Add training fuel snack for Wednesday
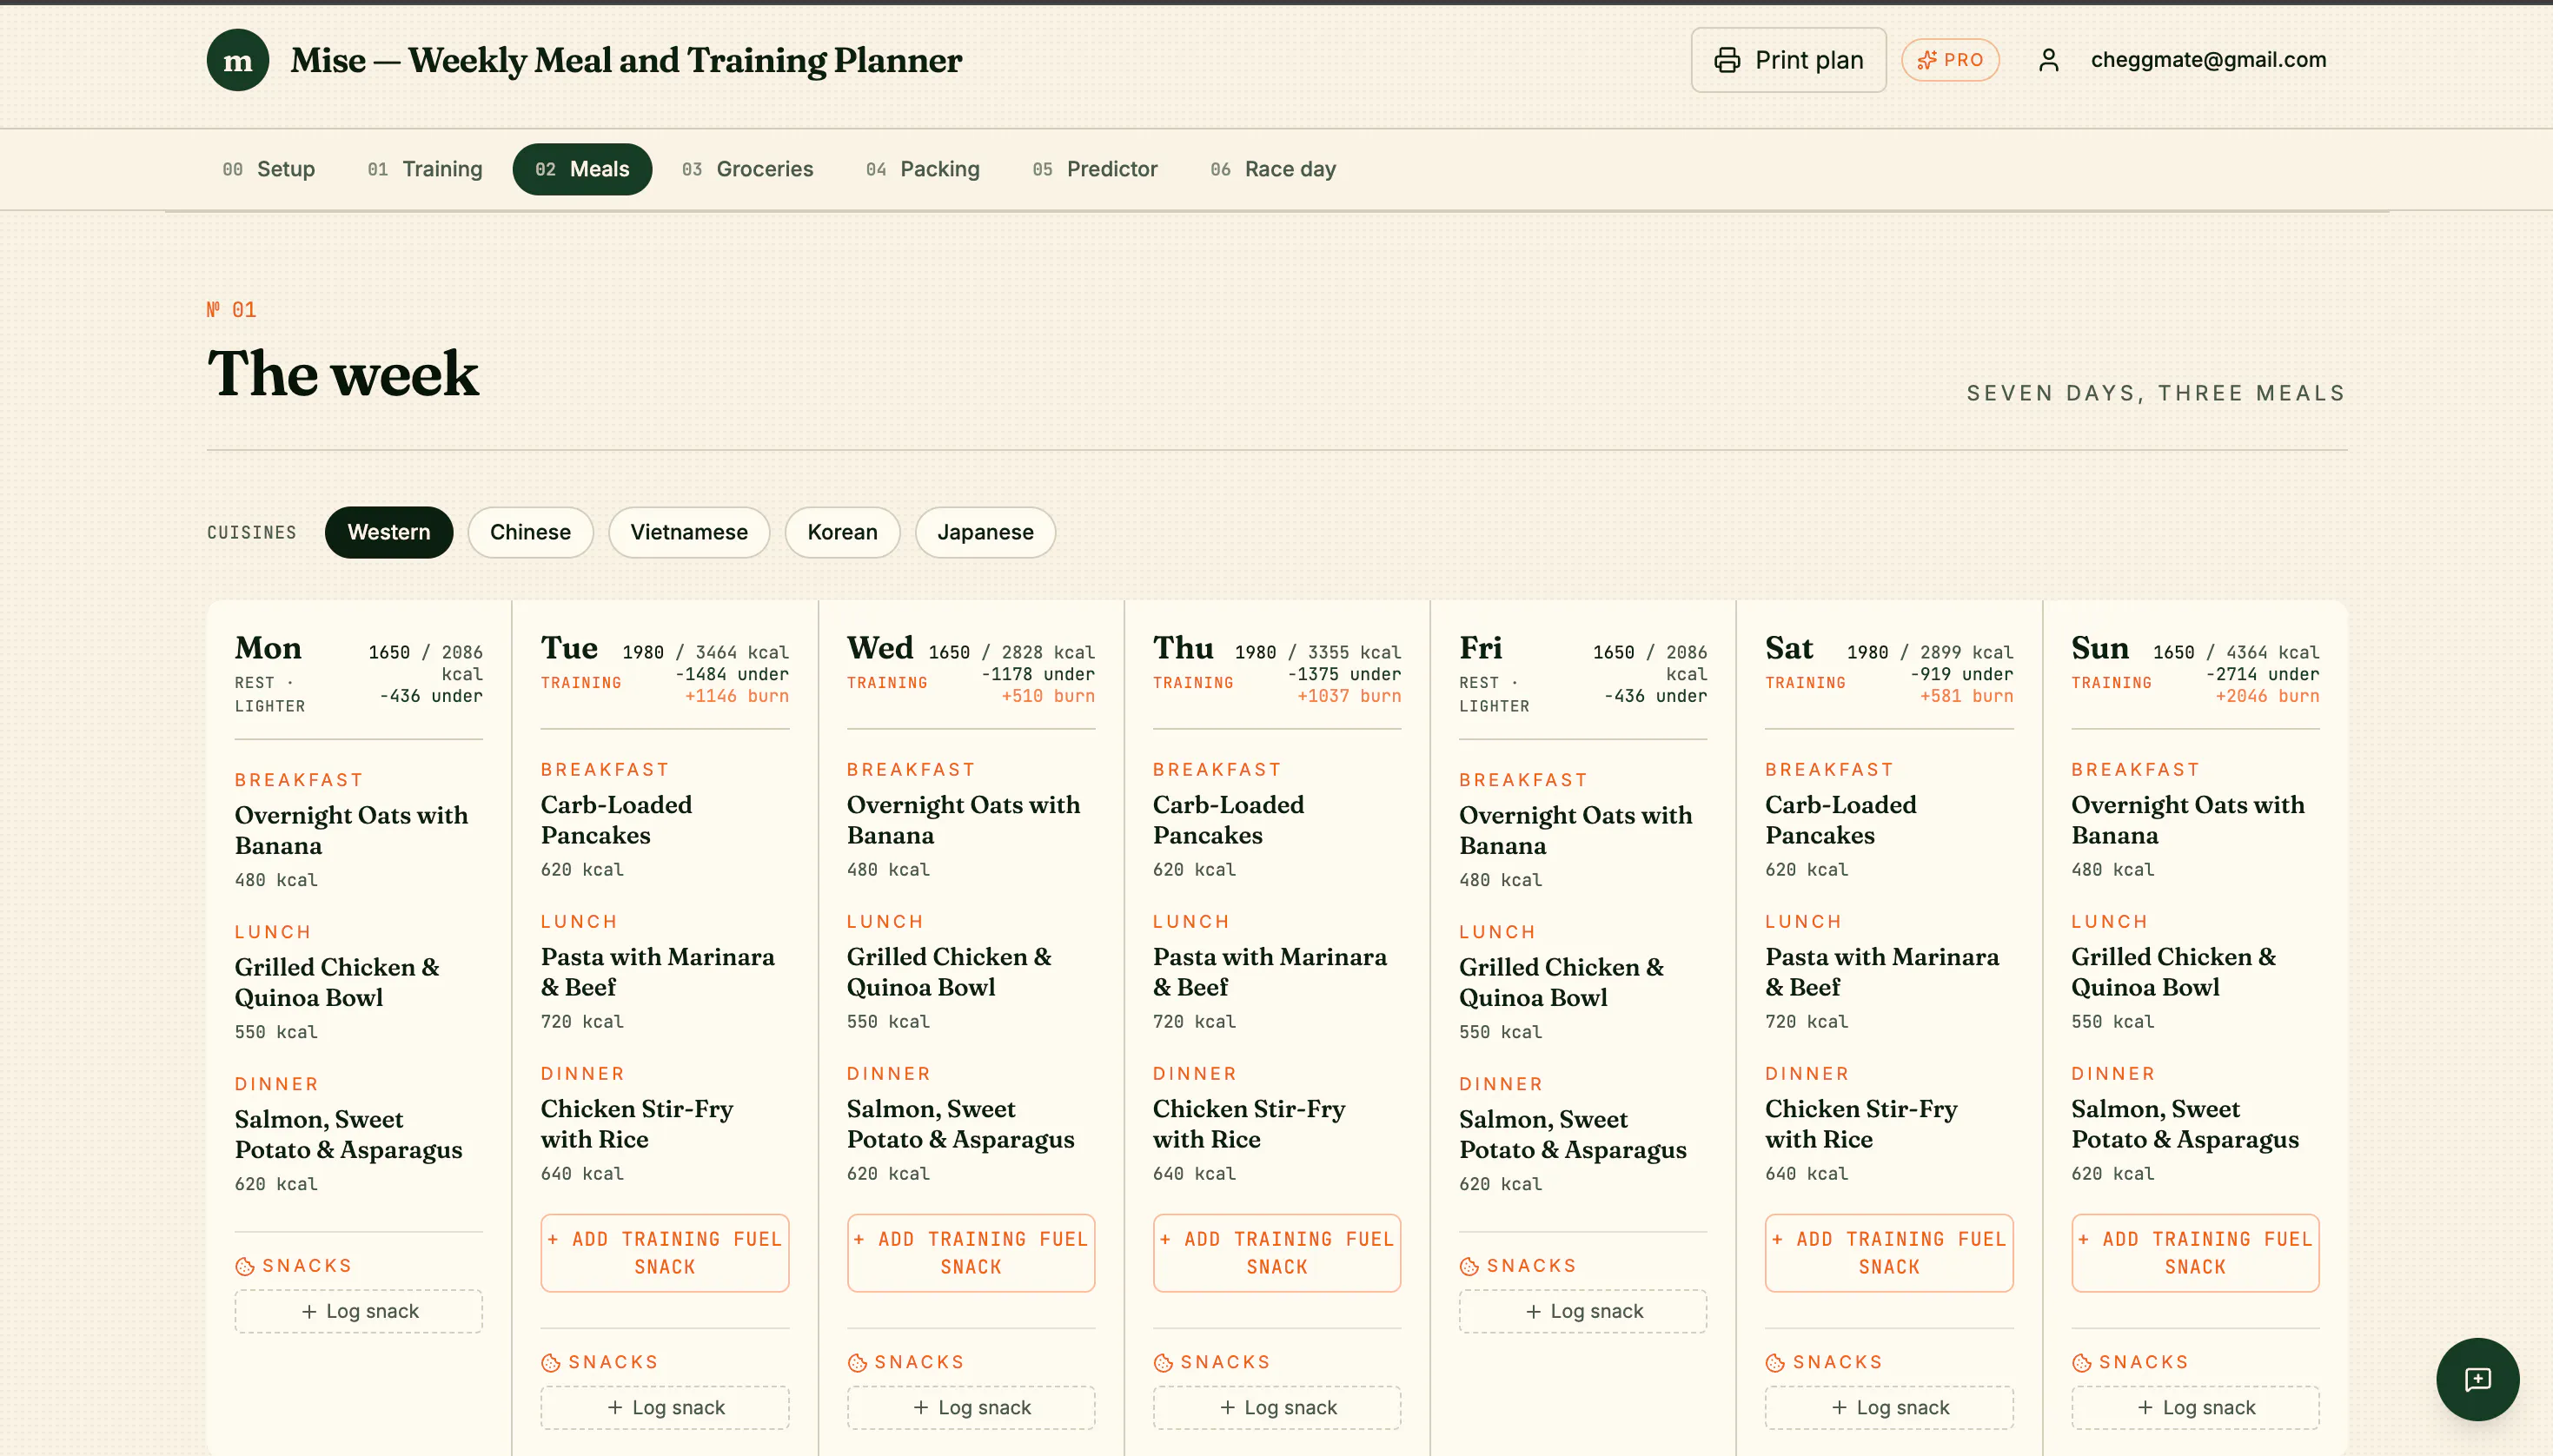The width and height of the screenshot is (2553, 1456). point(970,1252)
